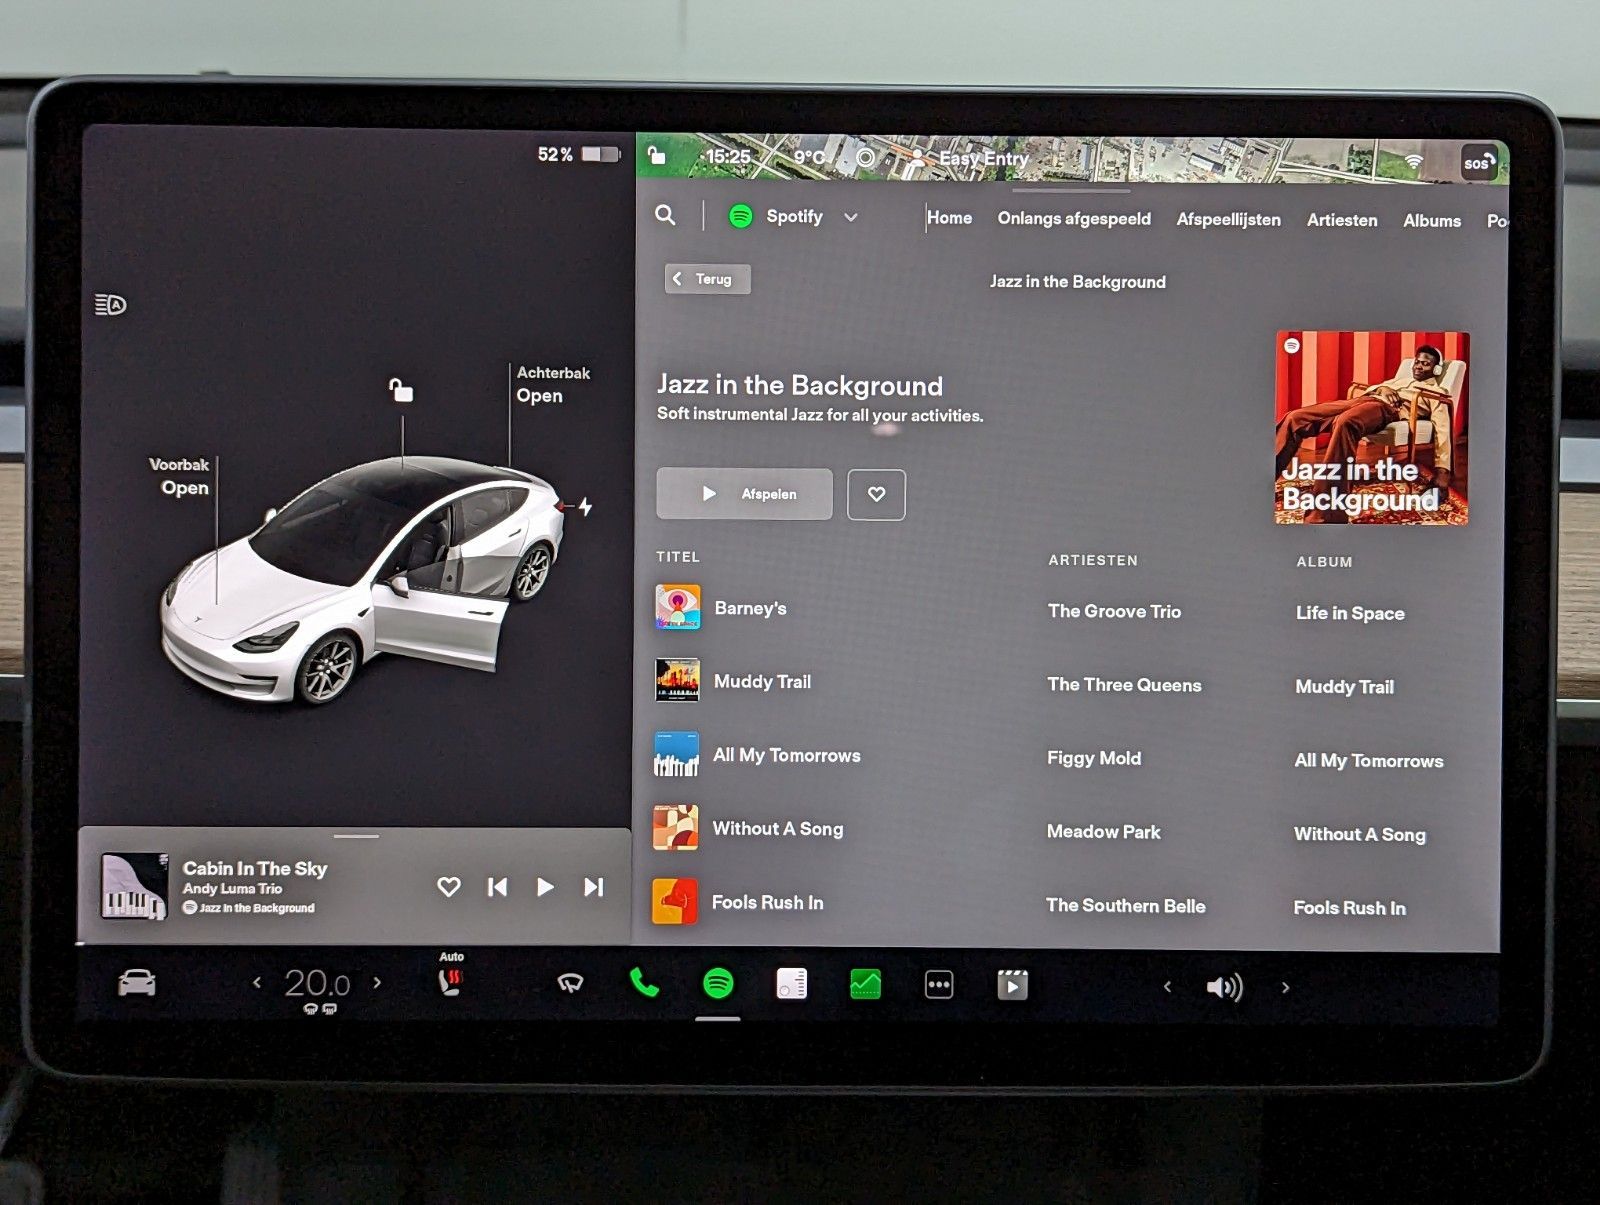The height and width of the screenshot is (1205, 1600).
Task: Open the all apps three-dots launcher
Action: point(939,985)
